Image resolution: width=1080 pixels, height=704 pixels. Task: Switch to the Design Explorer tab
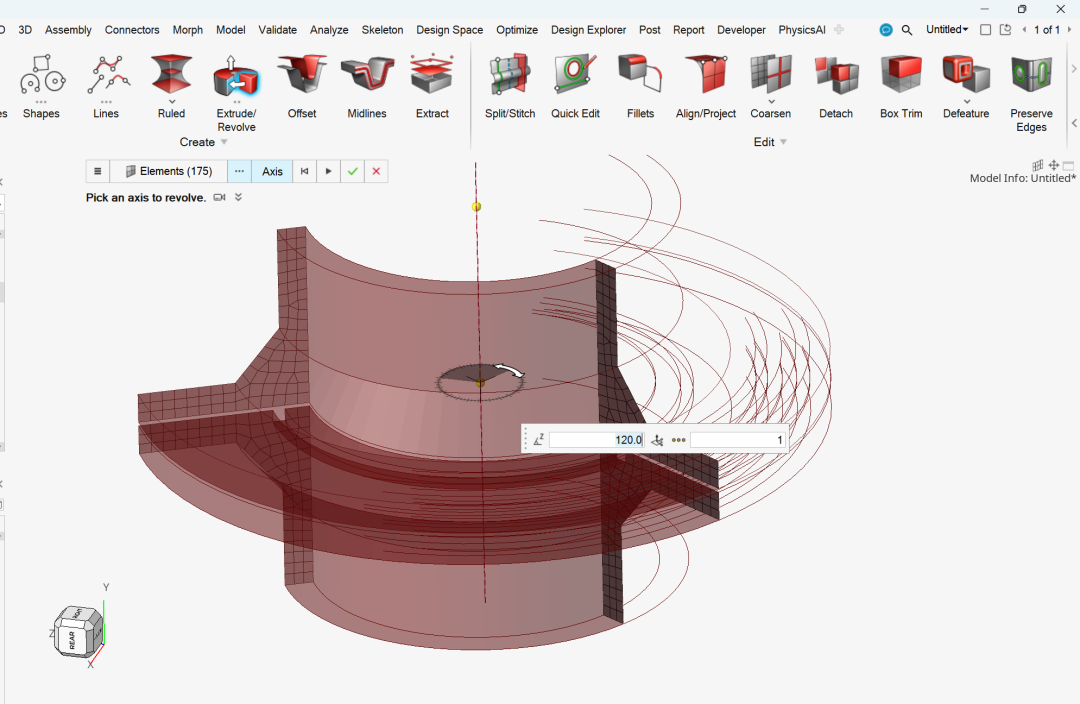(x=588, y=30)
